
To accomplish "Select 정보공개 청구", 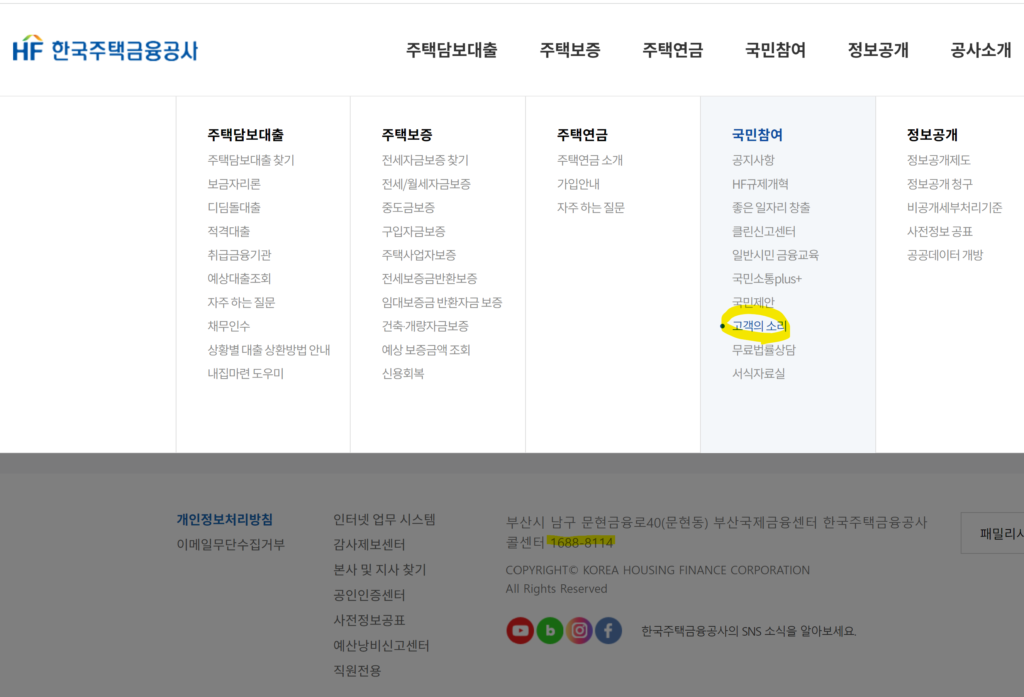I will [x=939, y=184].
